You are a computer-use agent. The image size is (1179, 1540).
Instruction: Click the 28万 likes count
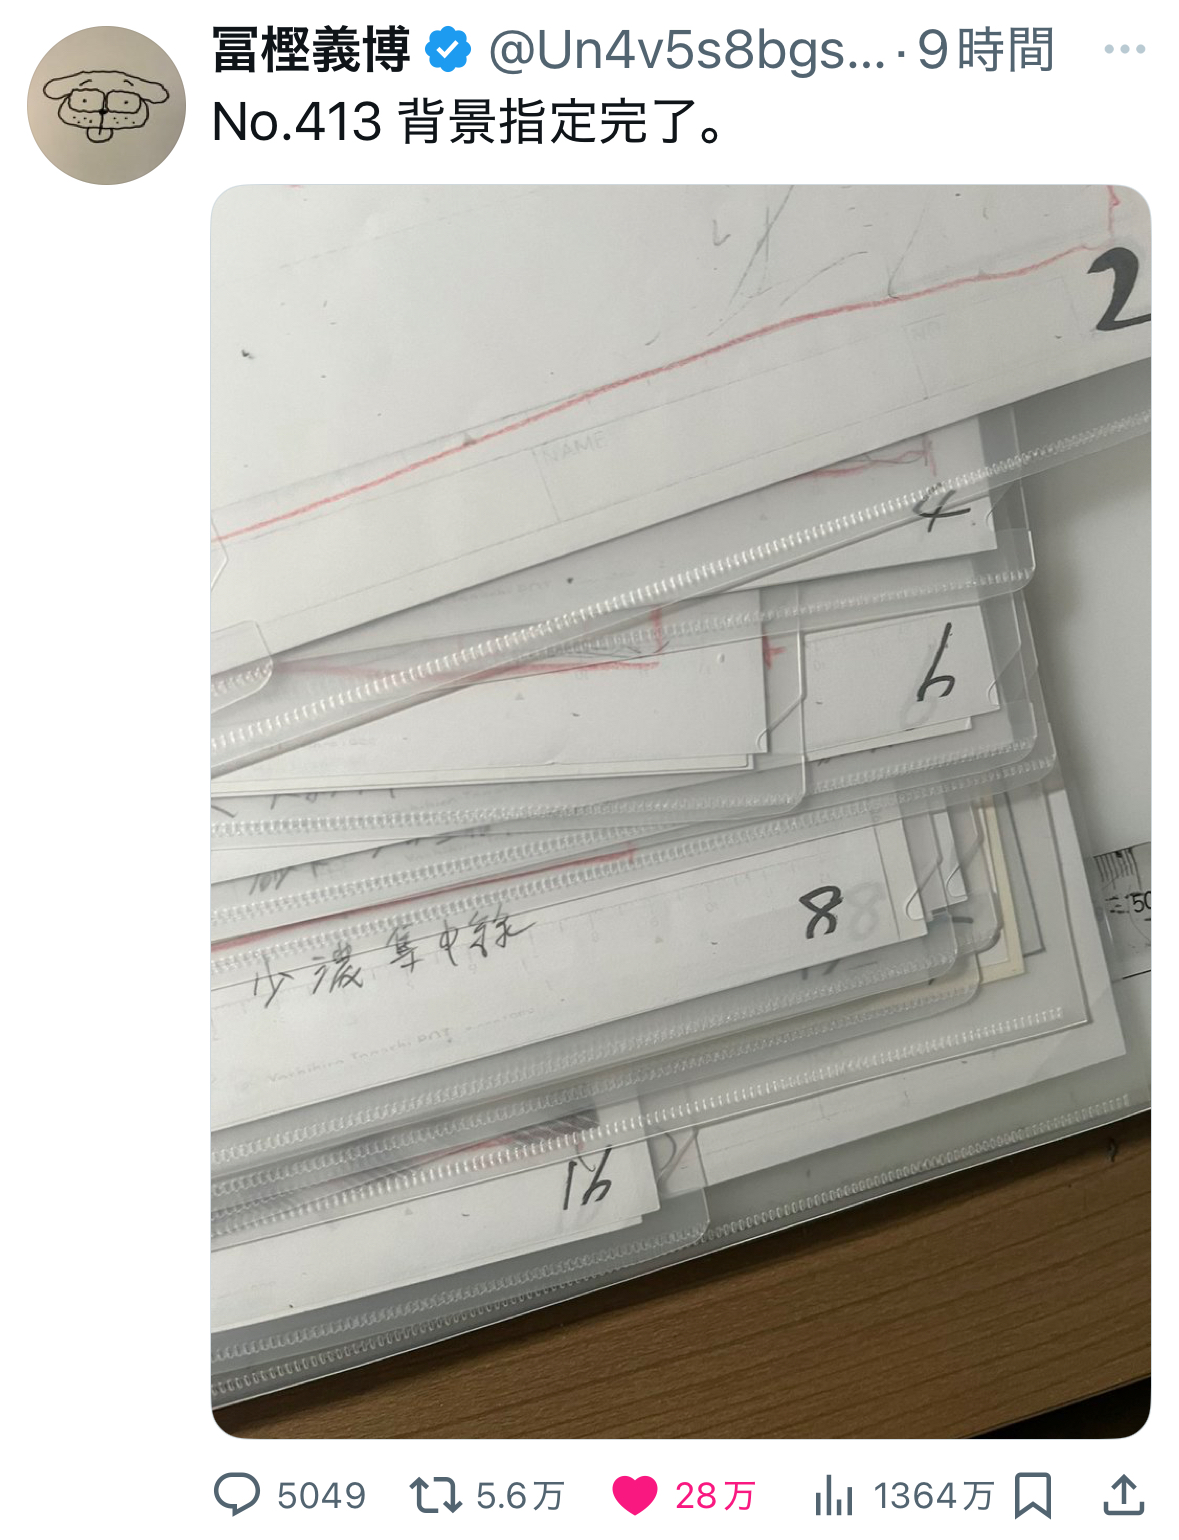pyautogui.click(x=715, y=1496)
